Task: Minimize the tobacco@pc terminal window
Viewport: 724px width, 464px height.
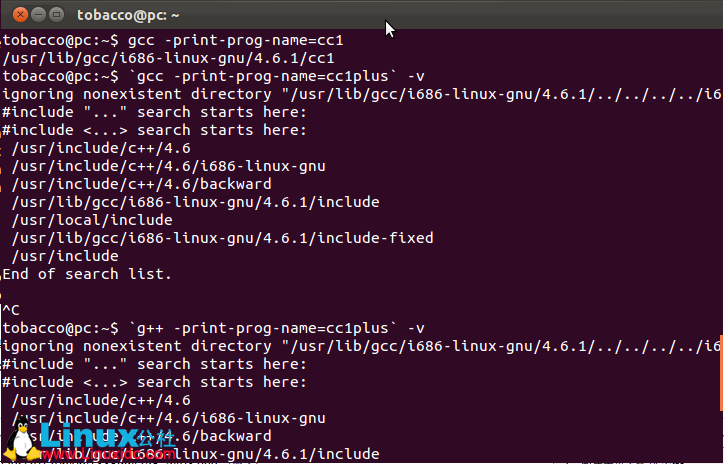Action: click(x=38, y=15)
